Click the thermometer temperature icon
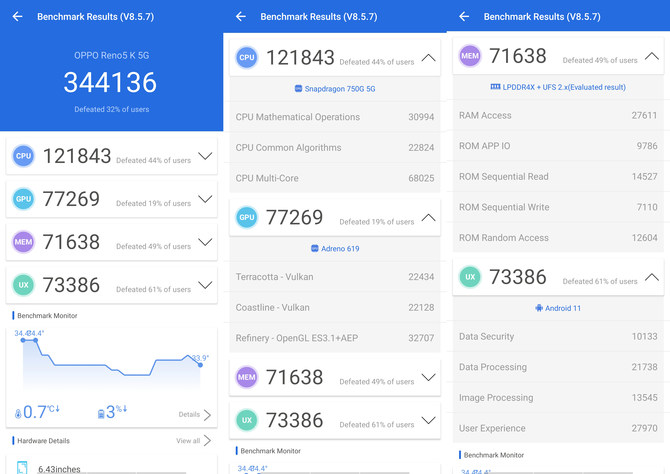 click(x=18, y=414)
